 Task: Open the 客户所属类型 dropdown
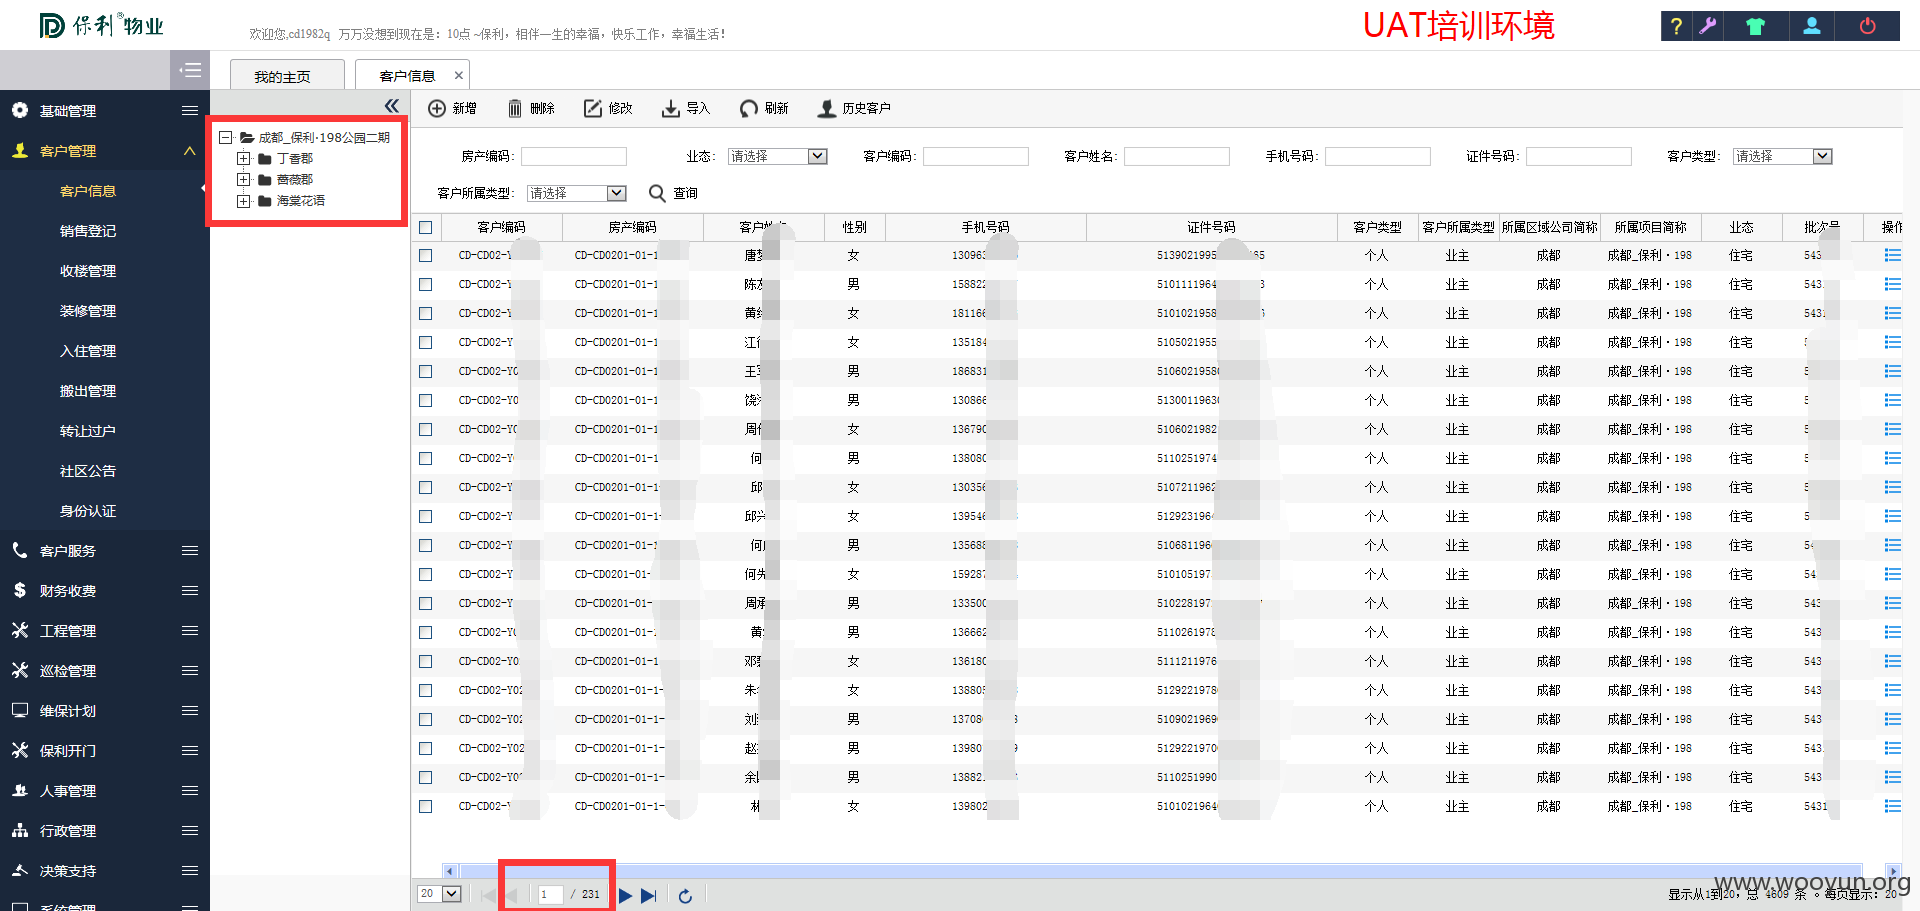point(576,193)
